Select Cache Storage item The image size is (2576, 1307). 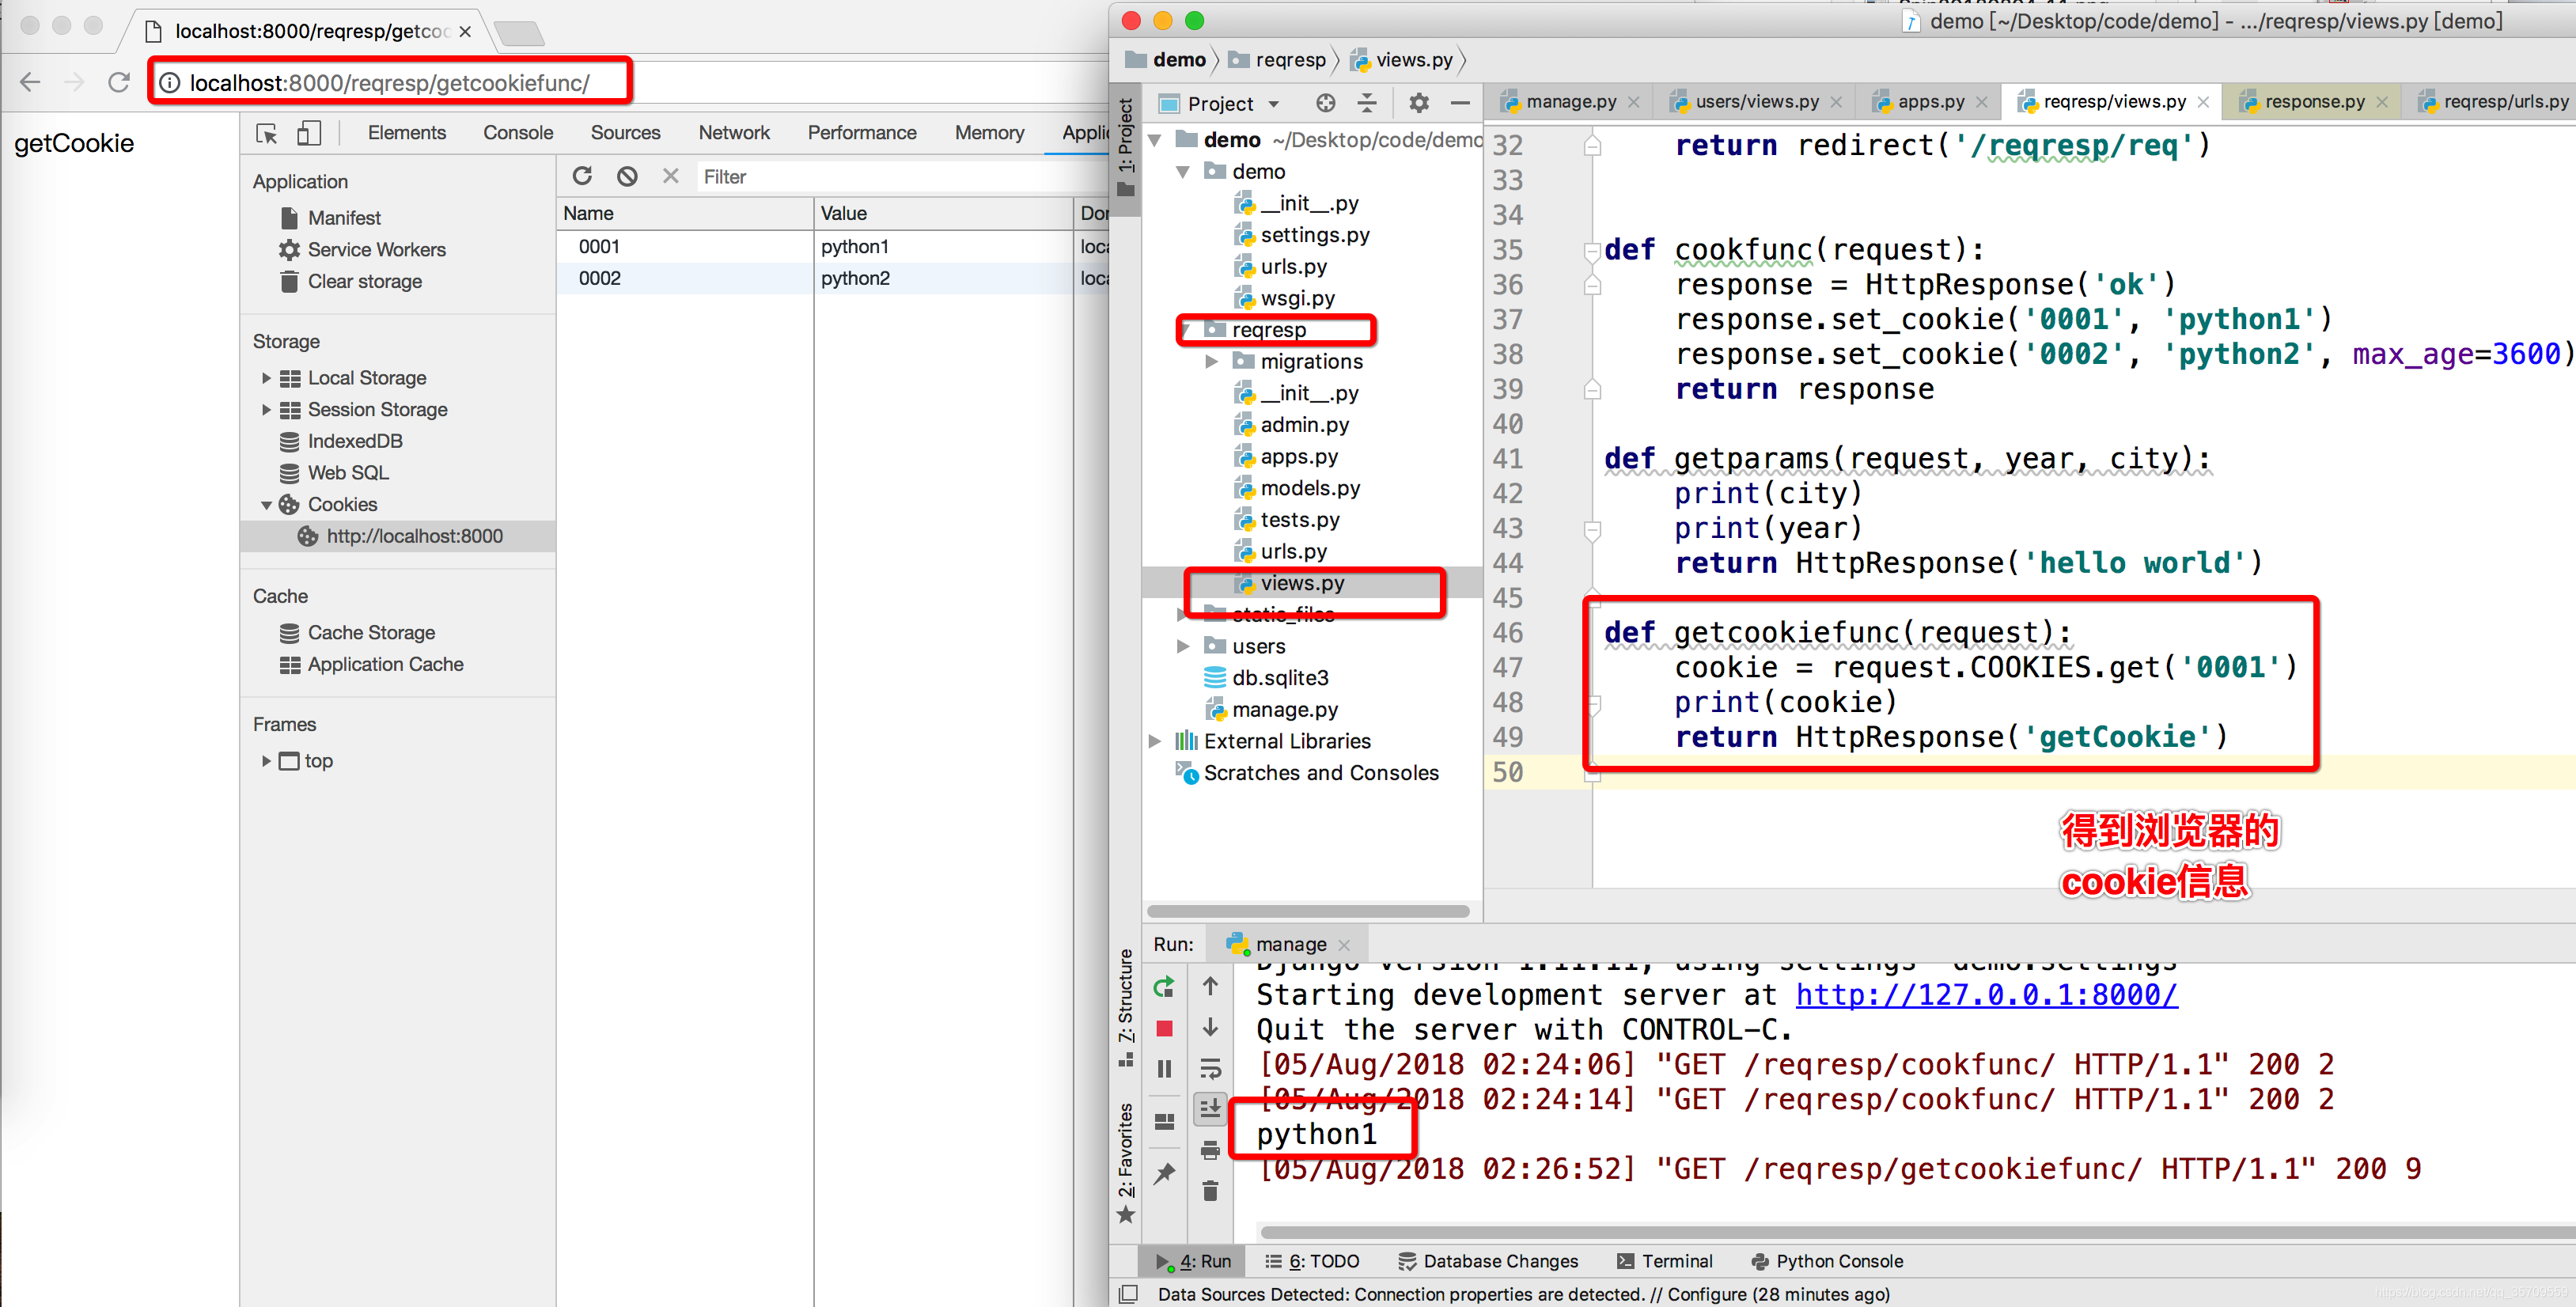pos(371,633)
